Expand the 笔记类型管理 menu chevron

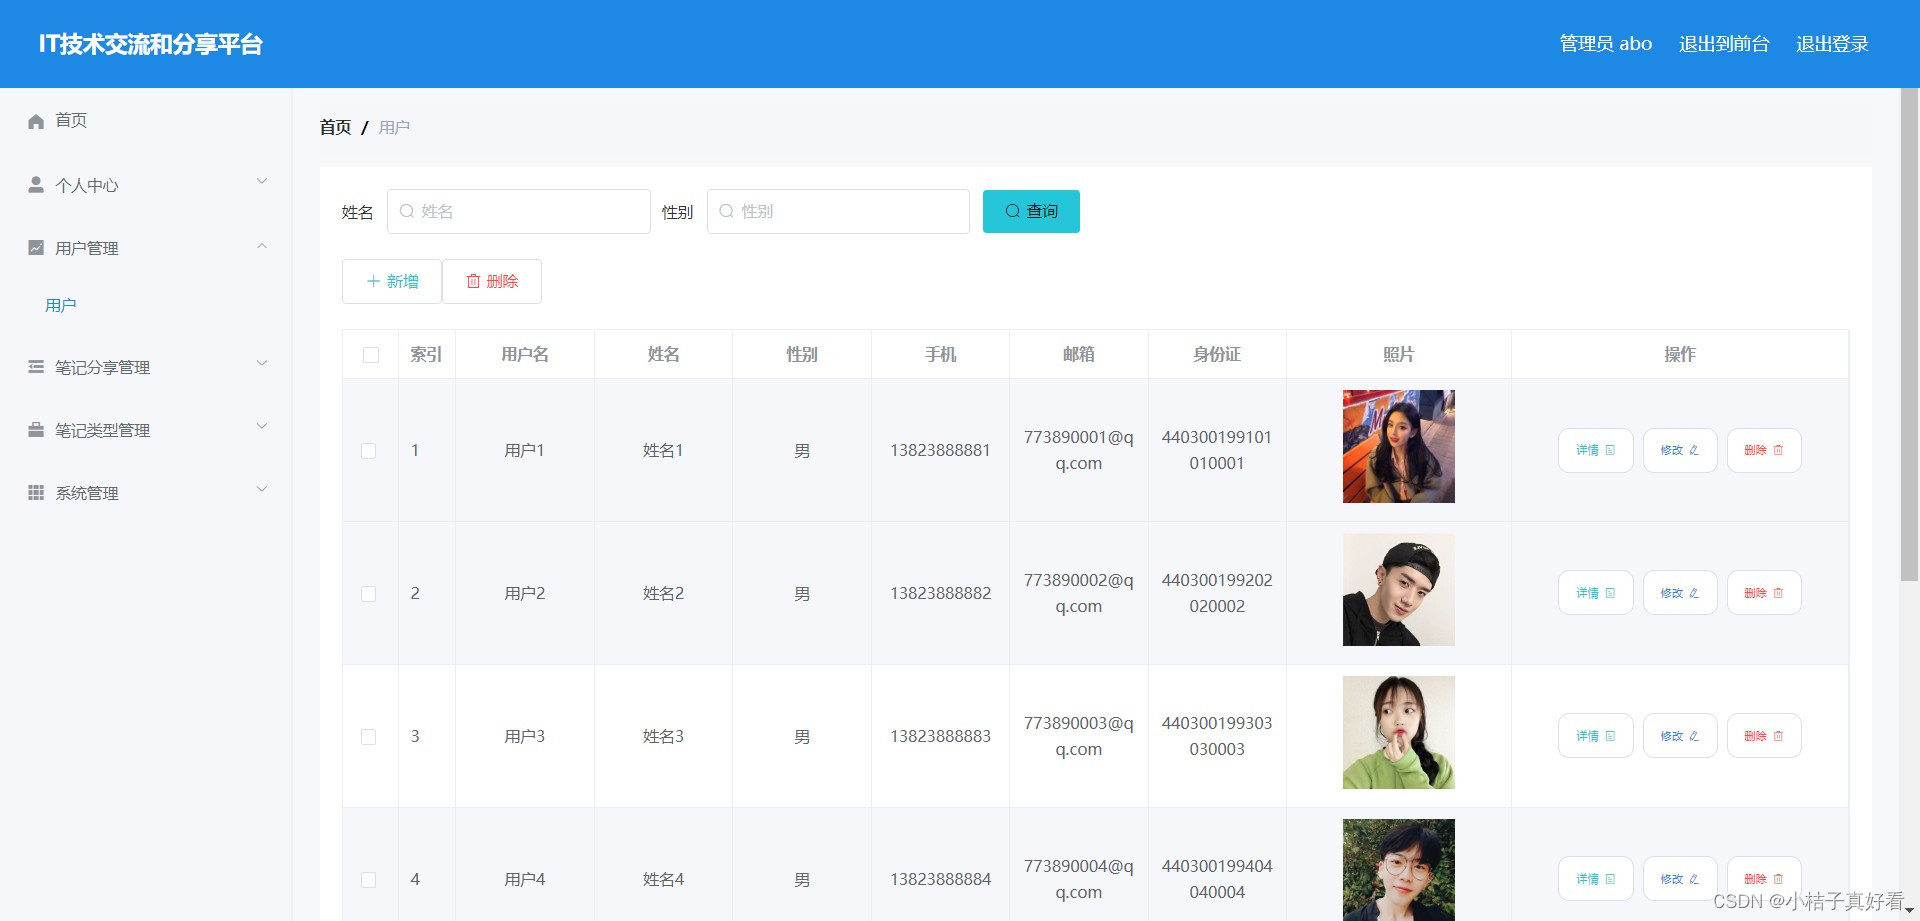[262, 427]
